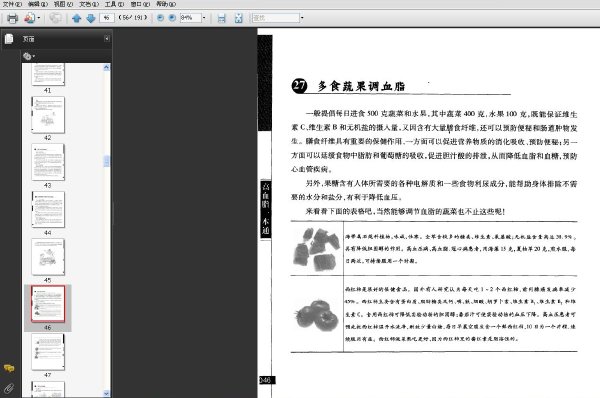600x398 pixels.
Task: Click the kelp image in the document table
Action: pos(316,249)
